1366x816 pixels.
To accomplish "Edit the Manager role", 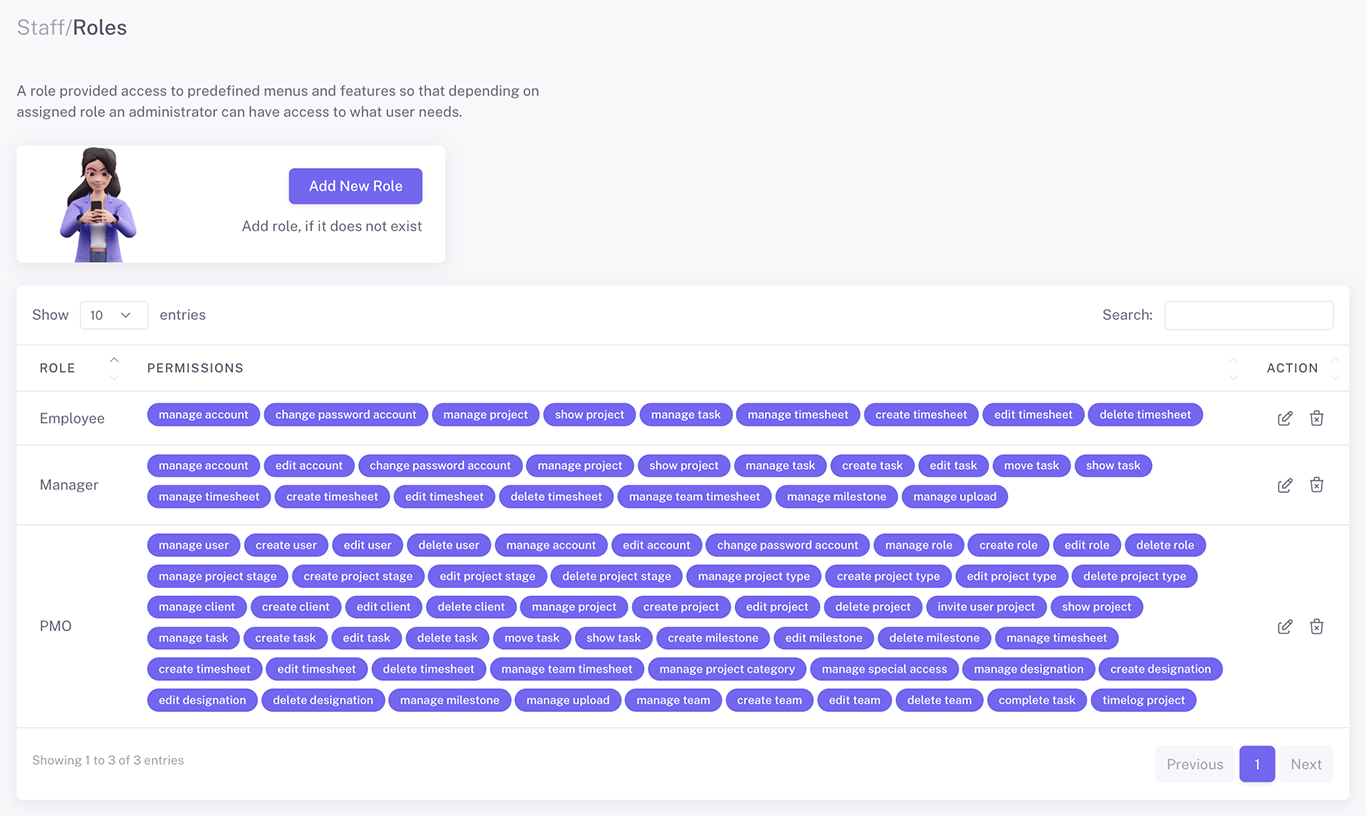I will click(x=1285, y=485).
